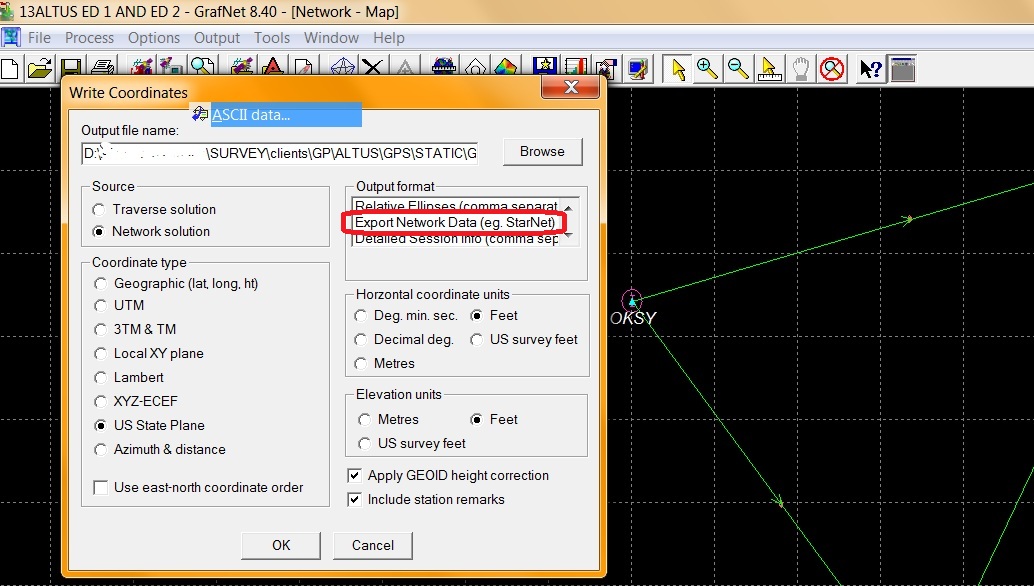This screenshot has width=1034, height=586.
Task: Select the hand pan tool
Action: pos(801,68)
